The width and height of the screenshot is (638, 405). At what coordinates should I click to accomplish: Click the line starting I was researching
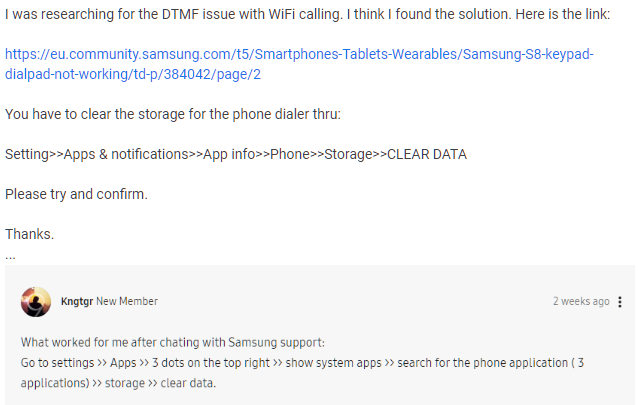point(308,14)
